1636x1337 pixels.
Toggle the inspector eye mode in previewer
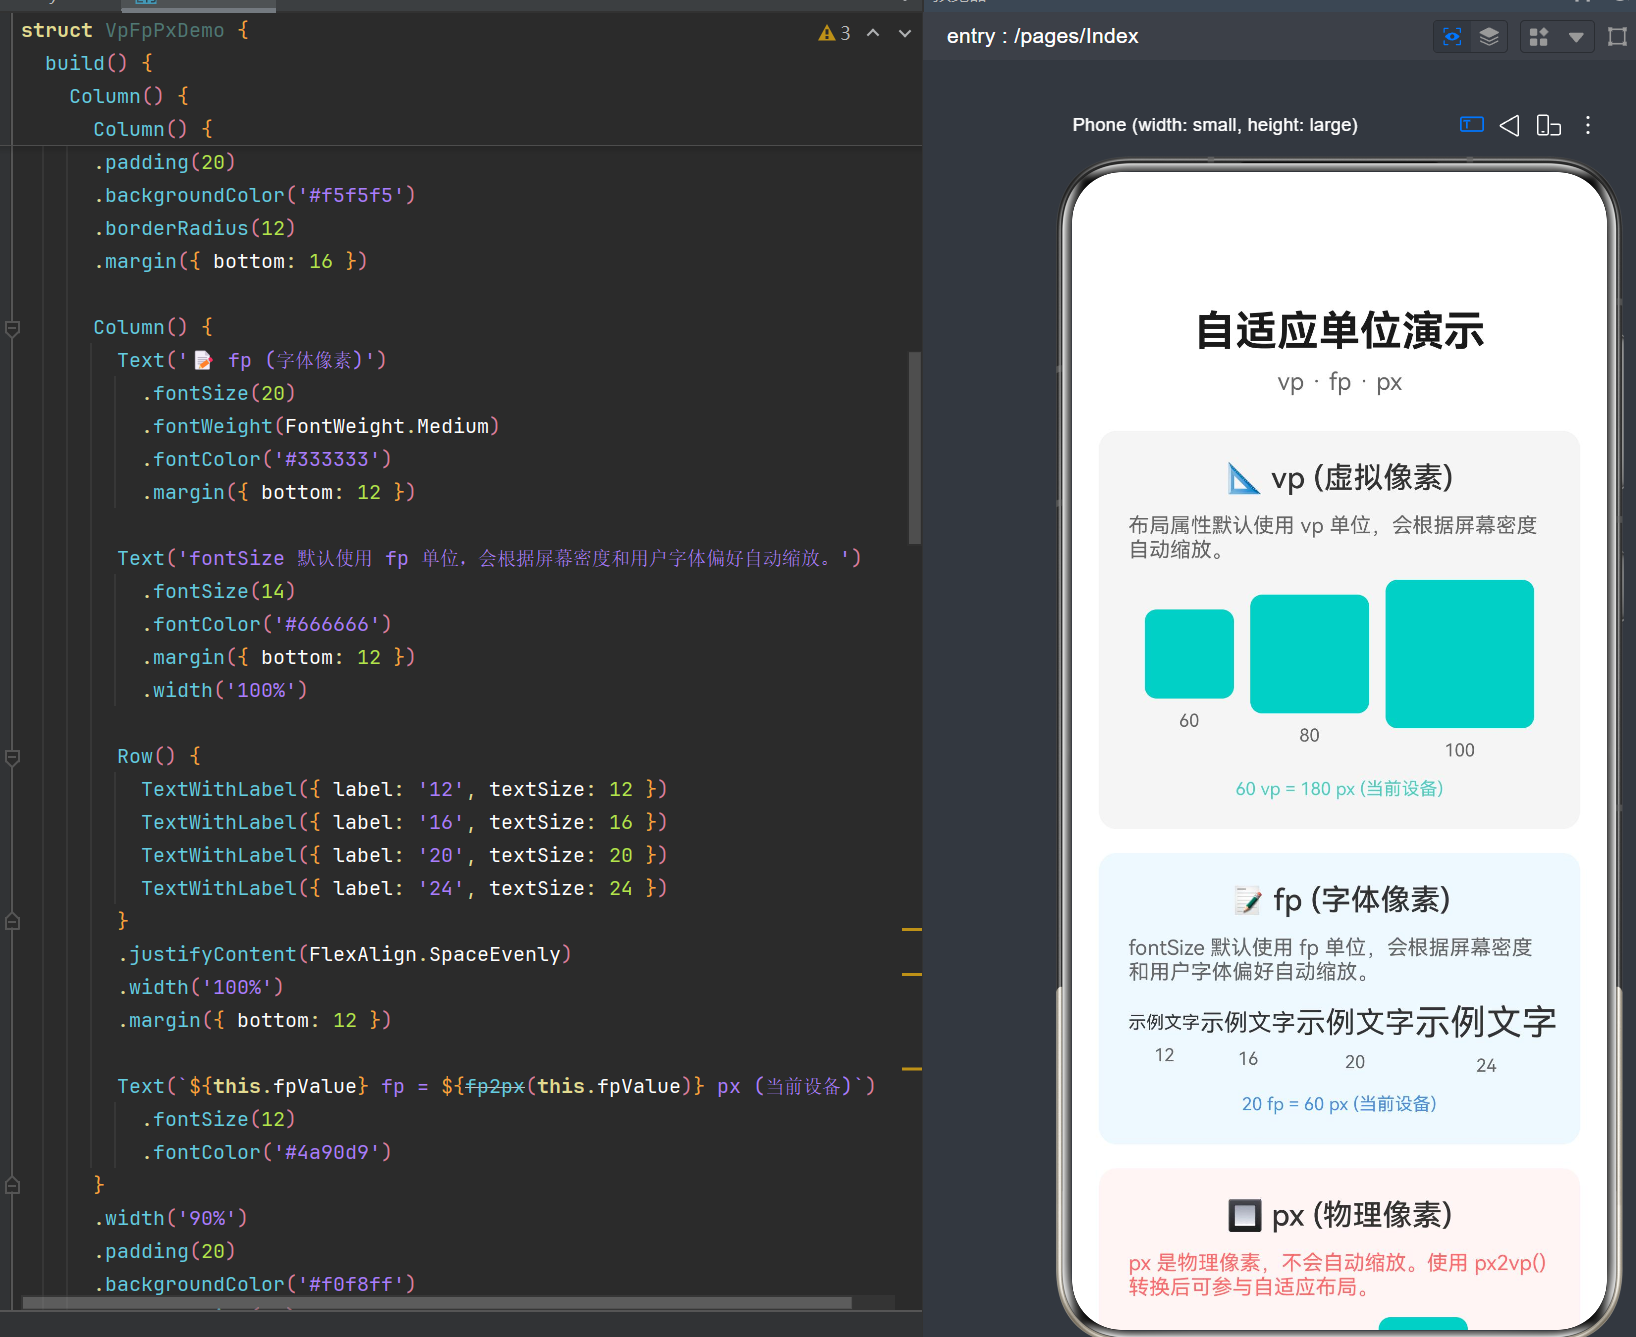tap(1452, 37)
